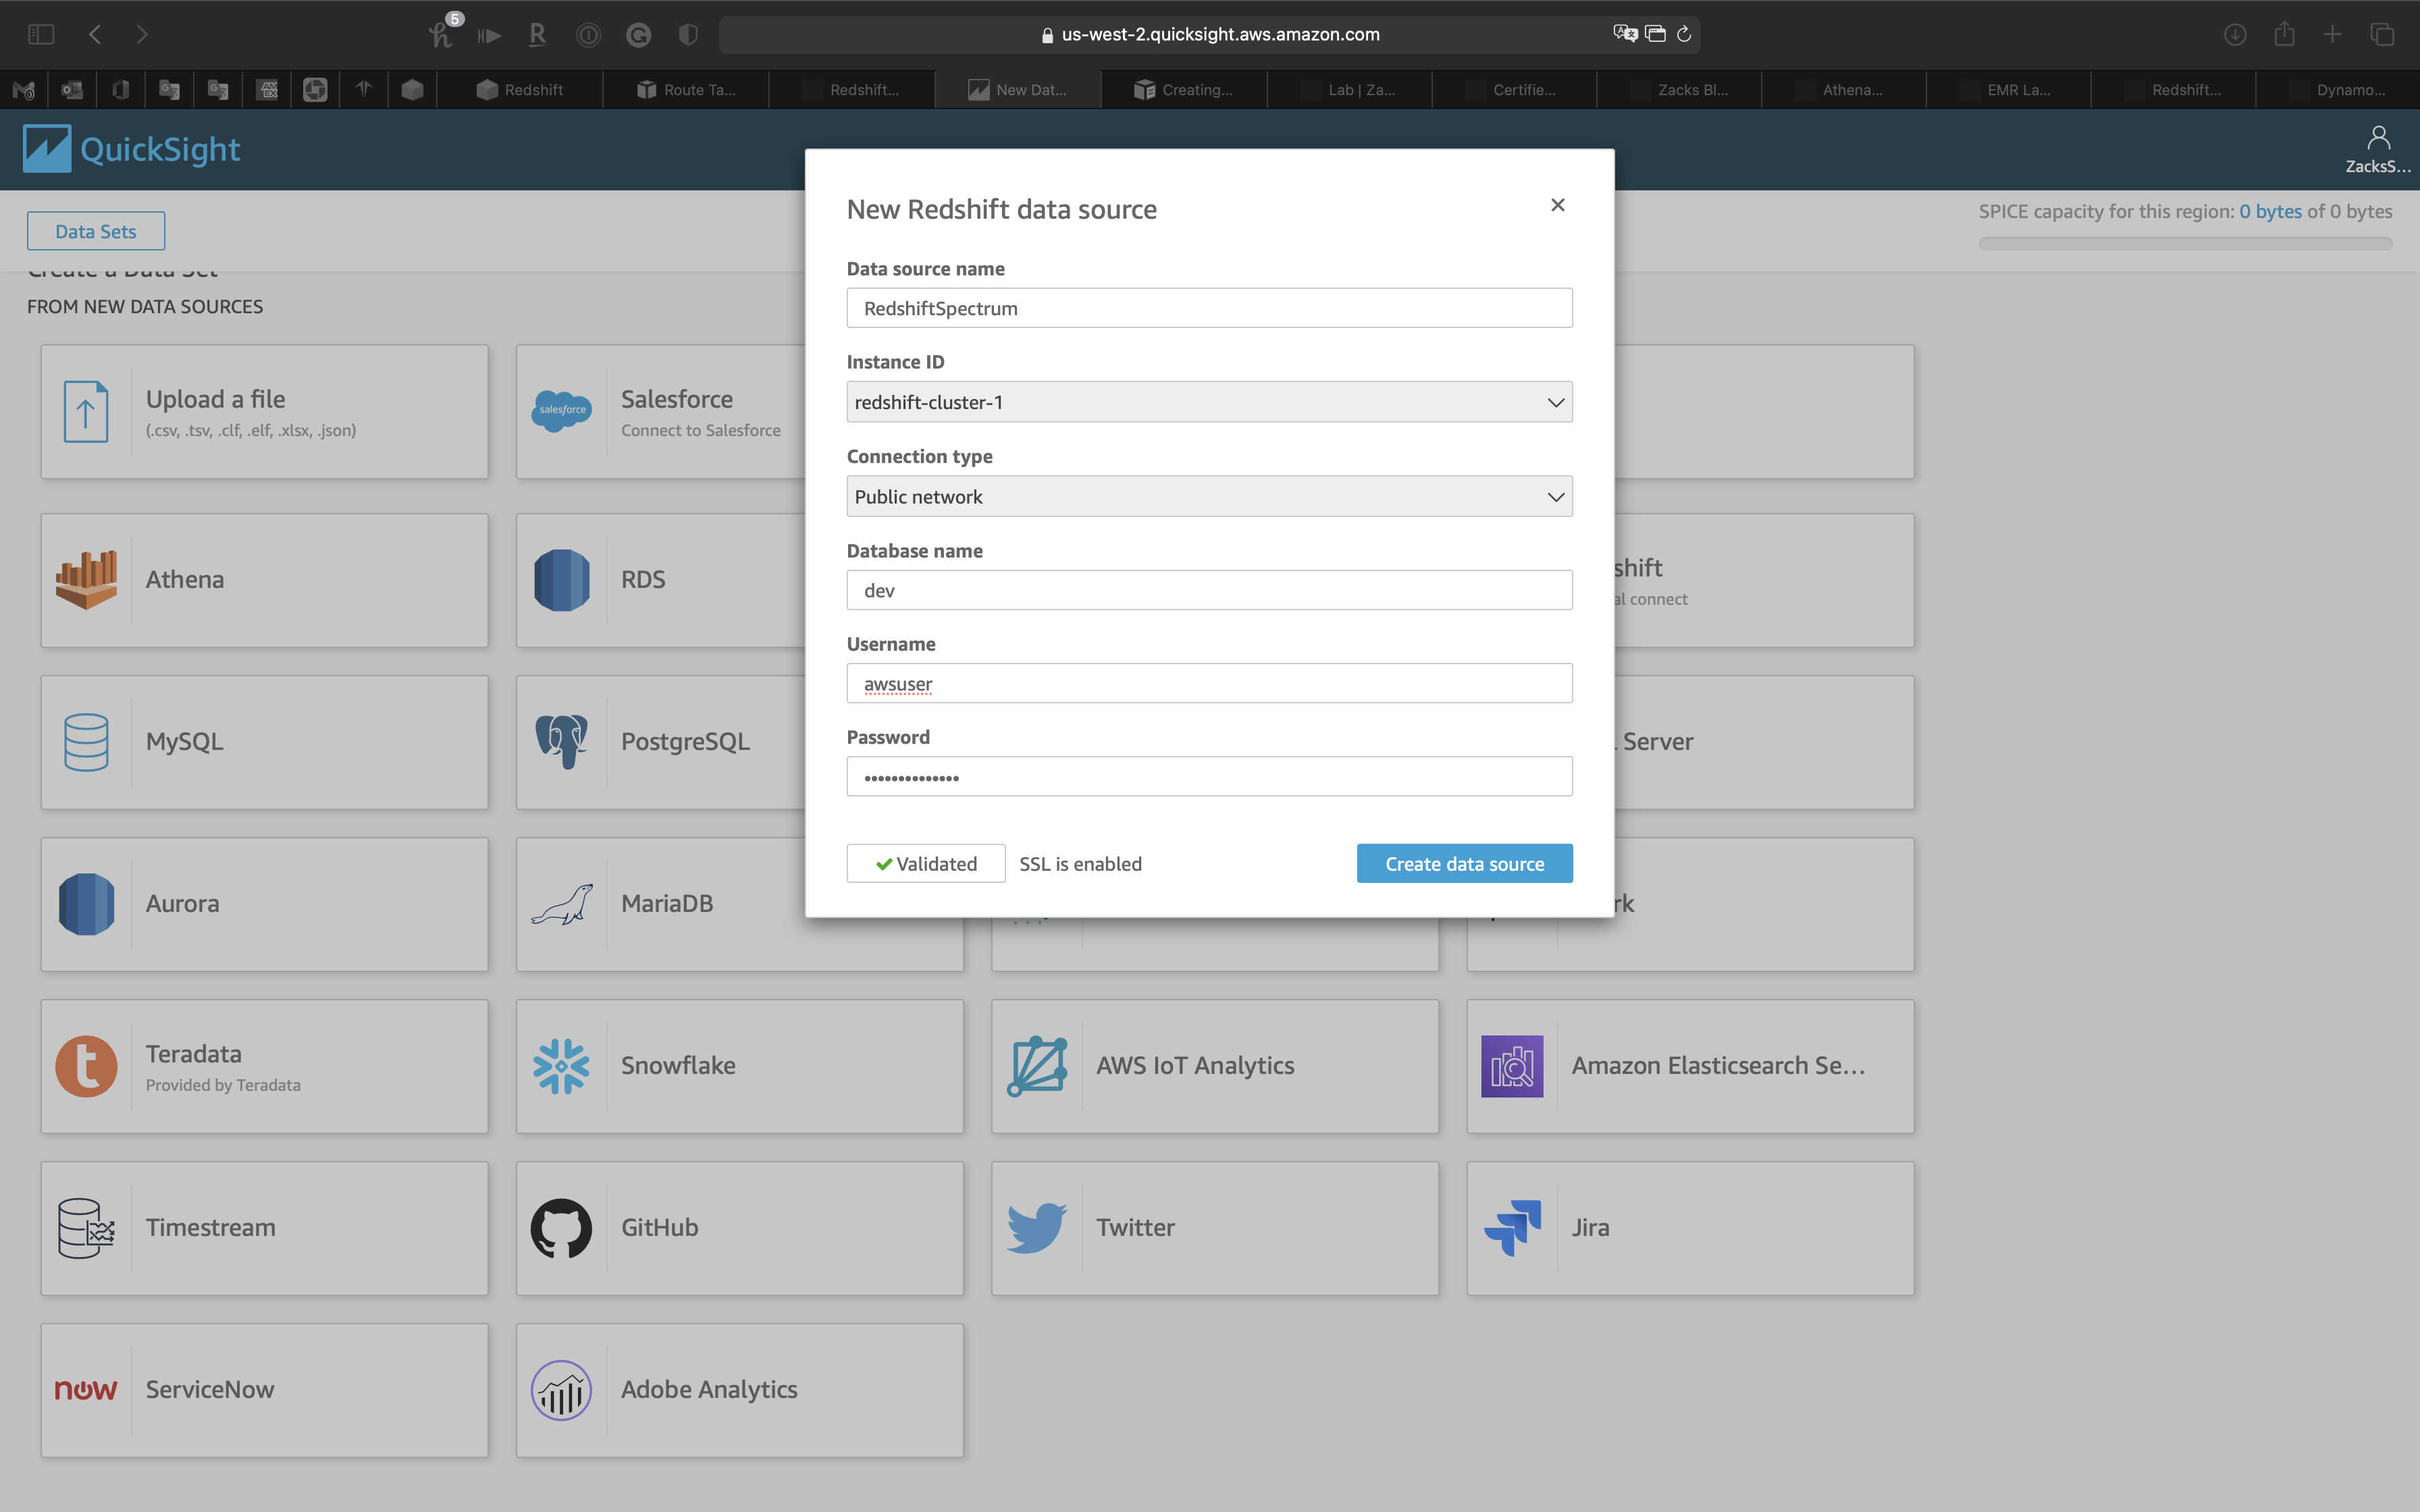Open the user account profile icon
Screen dimensions: 2420x1512
pyautogui.click(x=2378, y=139)
